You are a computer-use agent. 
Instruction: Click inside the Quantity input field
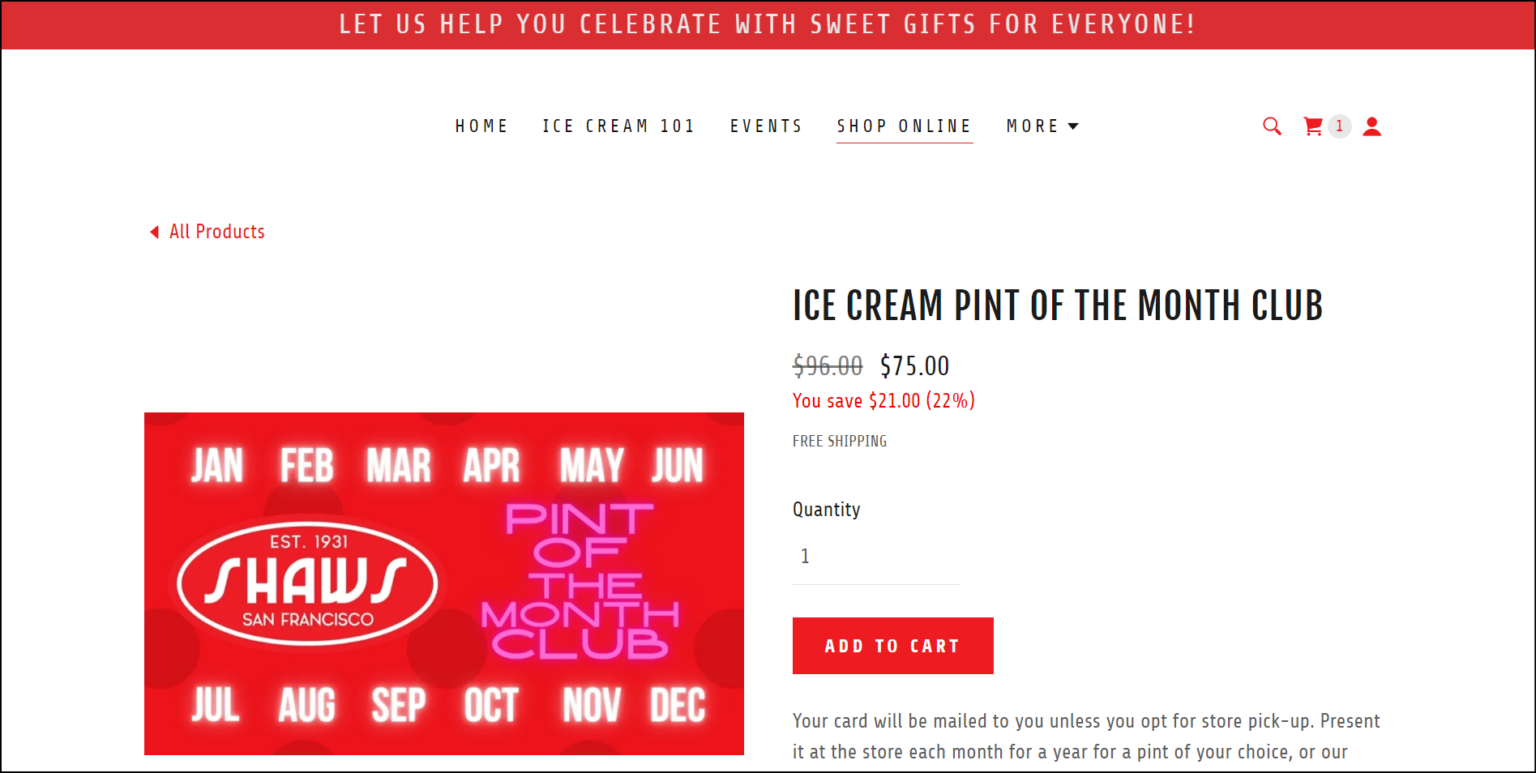pos(875,556)
